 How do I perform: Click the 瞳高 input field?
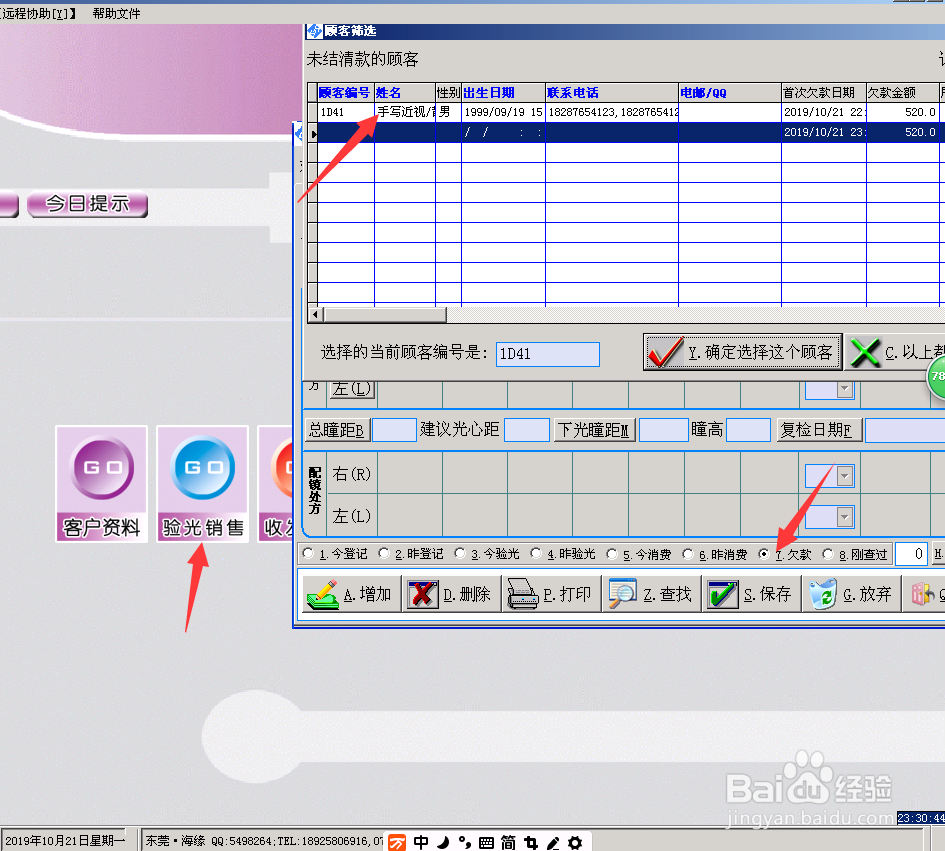(x=749, y=430)
